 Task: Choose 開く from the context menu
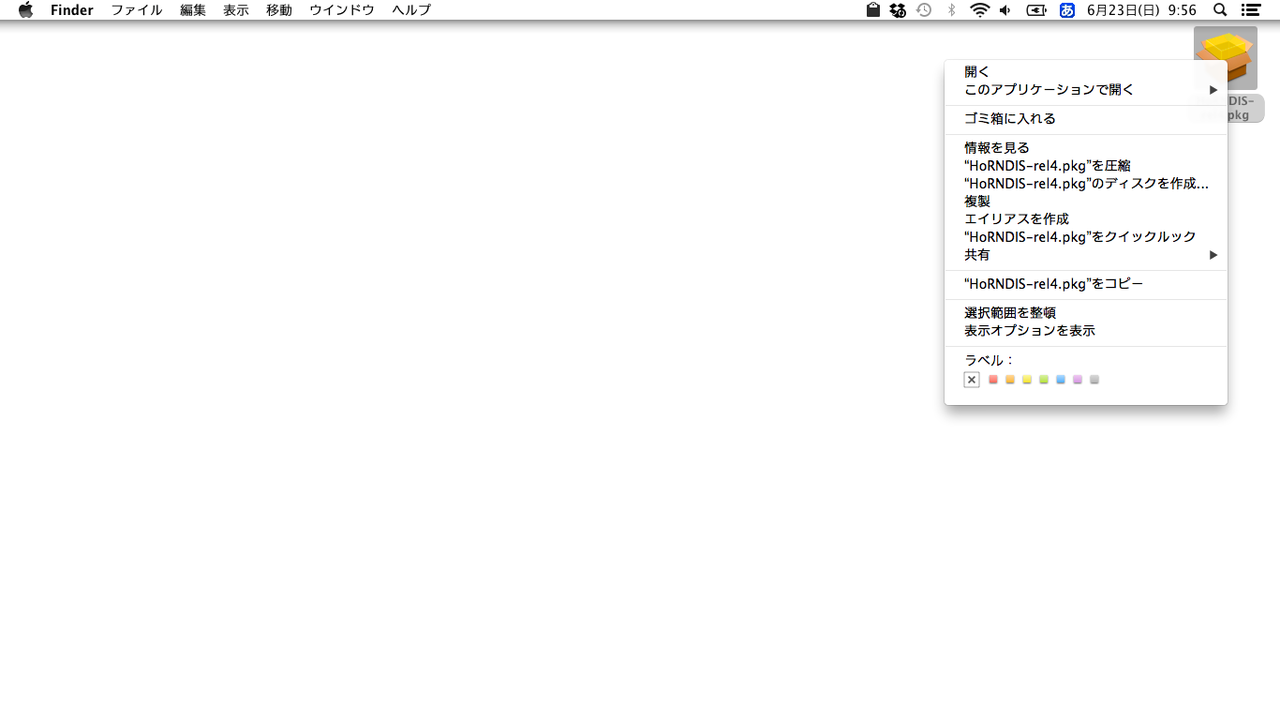coord(1086,72)
